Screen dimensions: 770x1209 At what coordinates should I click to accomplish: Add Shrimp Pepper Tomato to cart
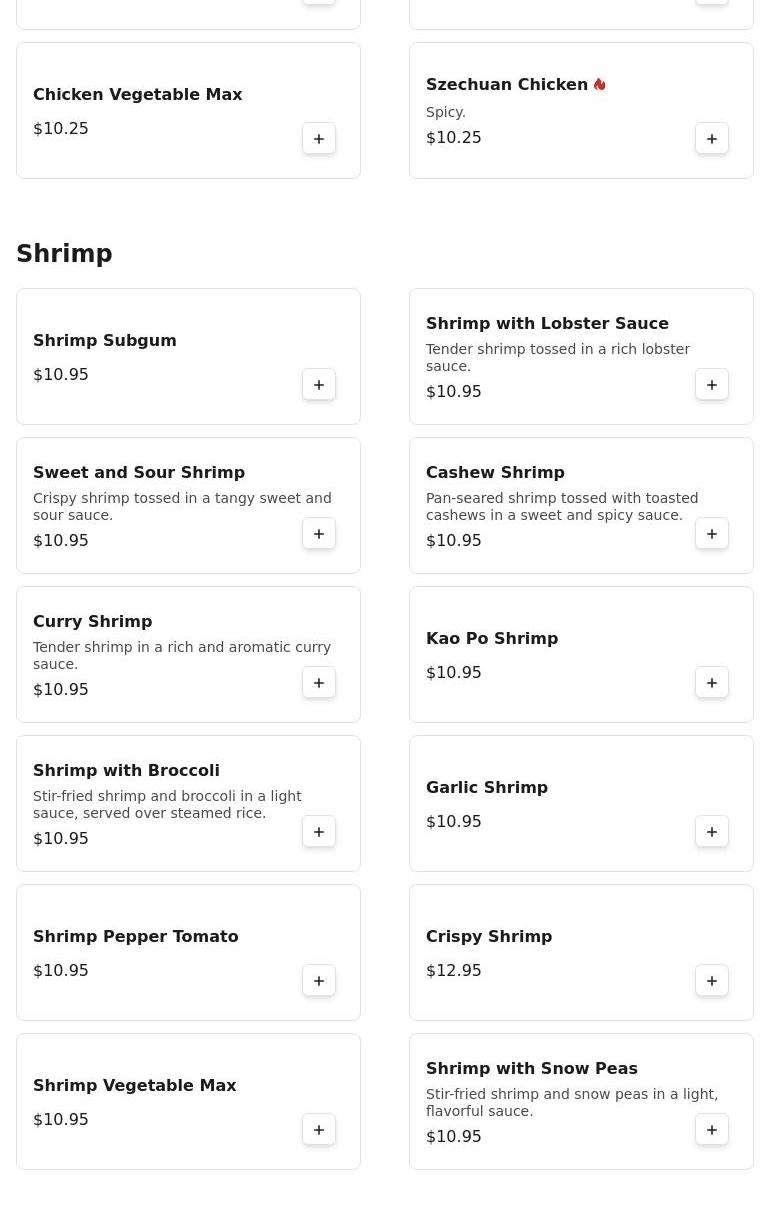[x=319, y=981]
